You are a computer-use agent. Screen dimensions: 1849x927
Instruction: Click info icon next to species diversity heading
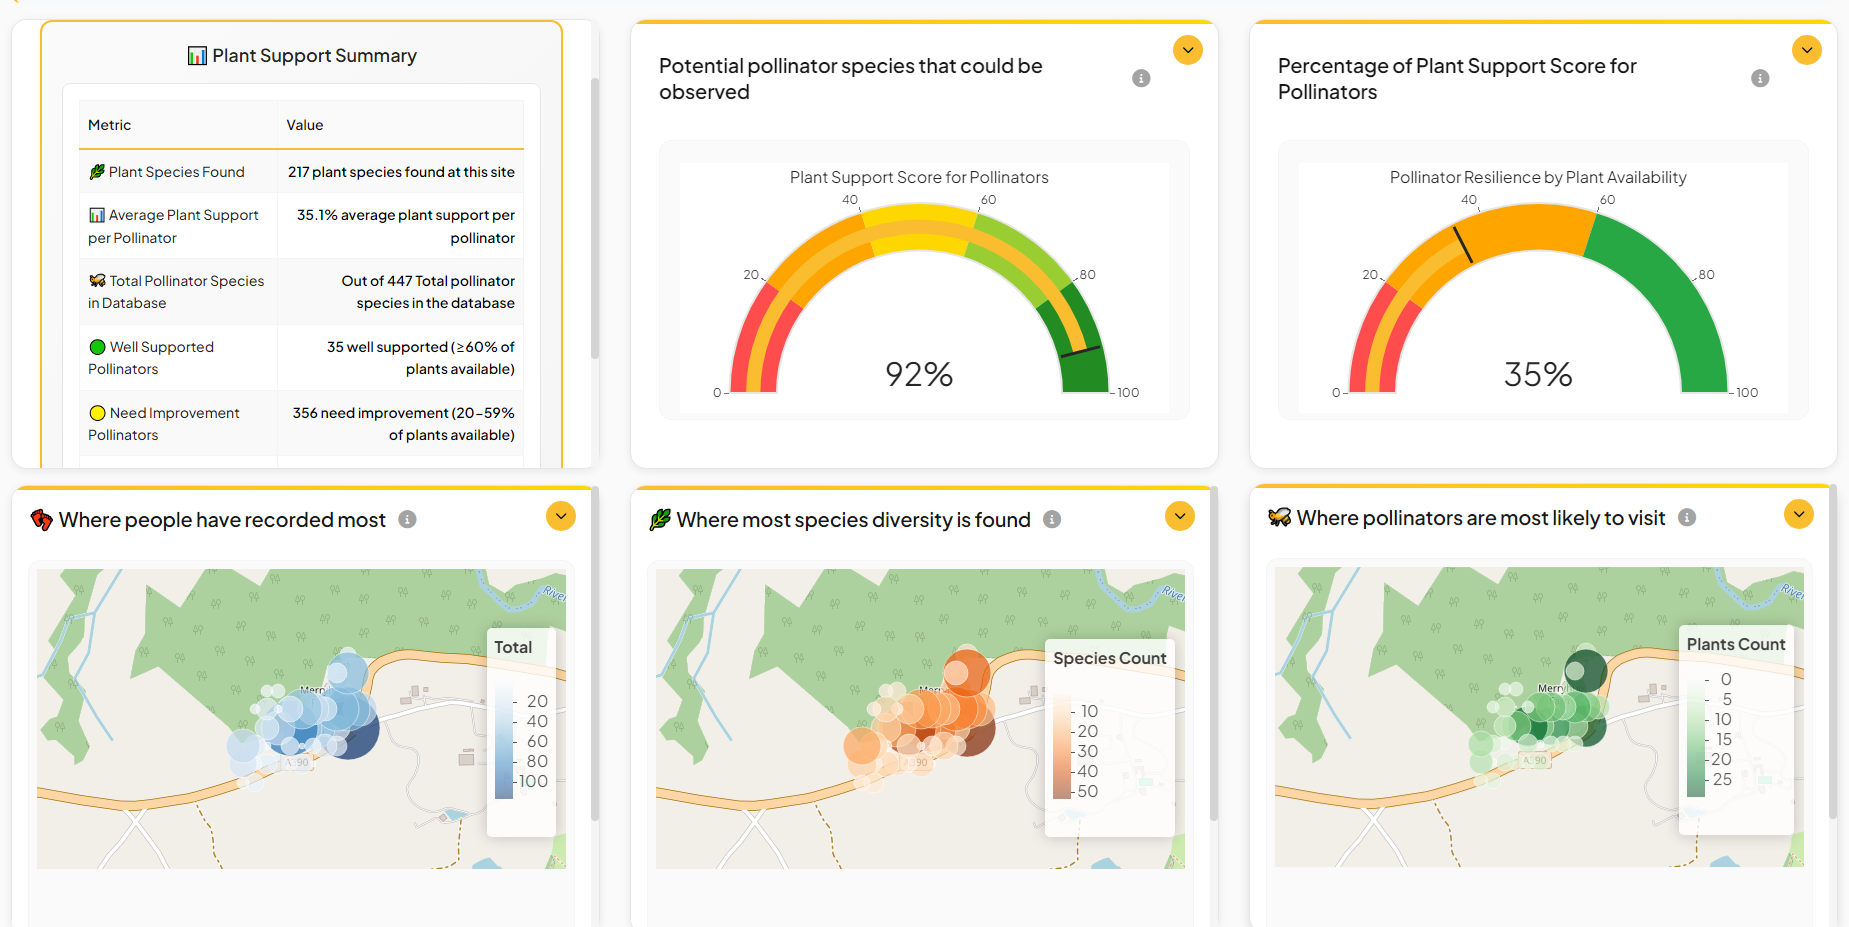1052,519
